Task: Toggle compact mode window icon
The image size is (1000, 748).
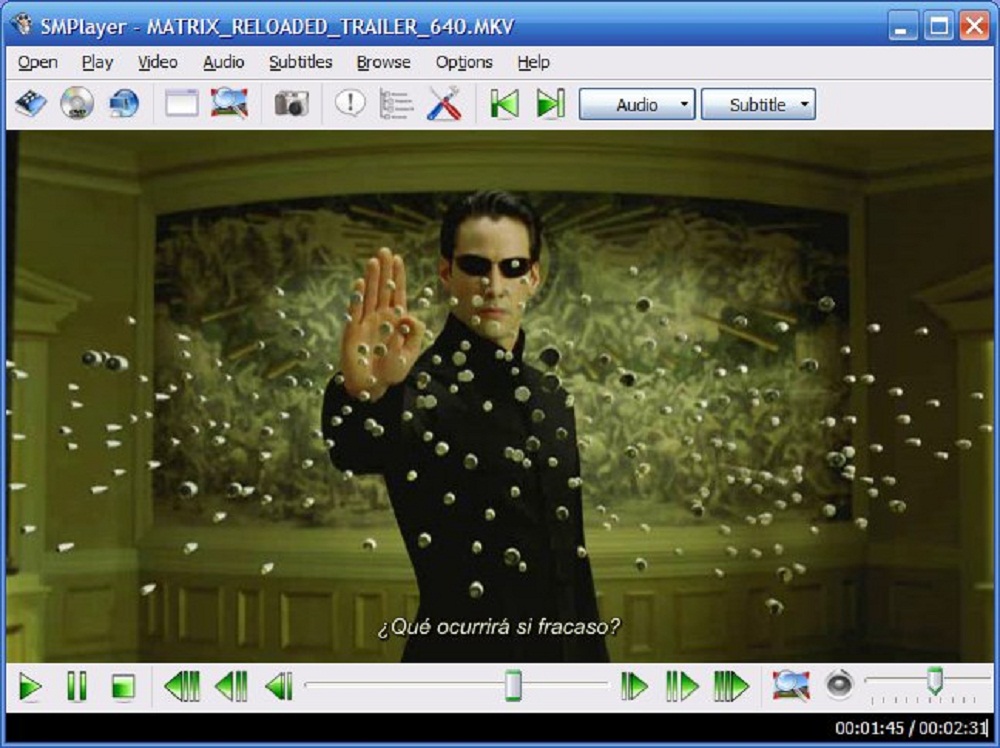Action: point(182,103)
